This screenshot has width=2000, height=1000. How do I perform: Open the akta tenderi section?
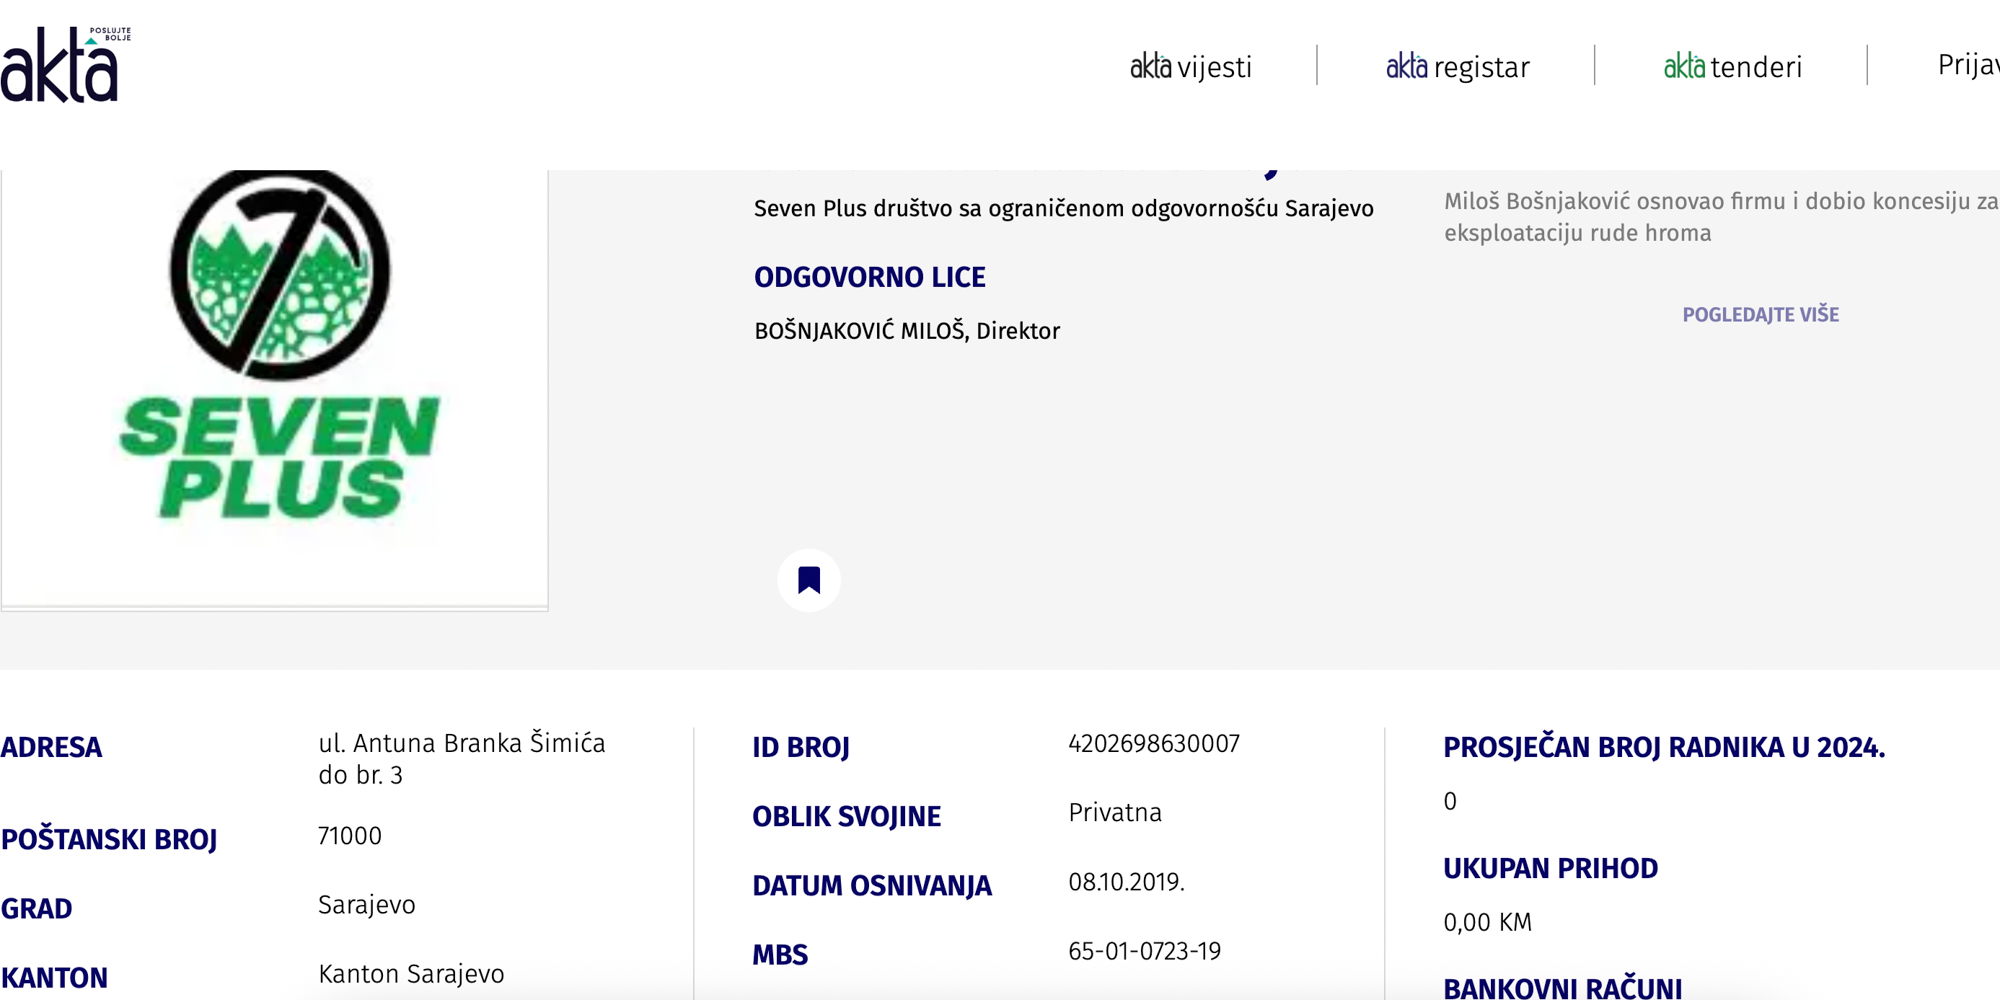(x=1732, y=67)
